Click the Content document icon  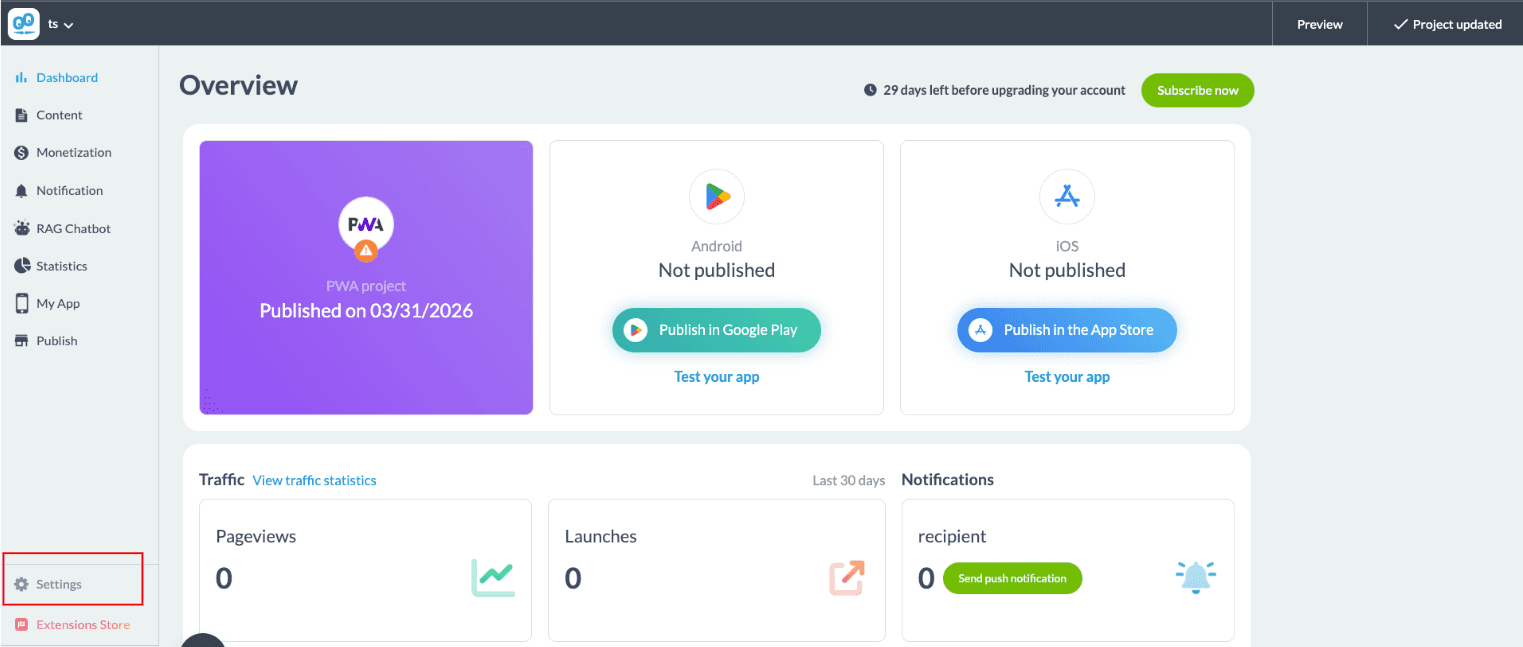click(21, 115)
